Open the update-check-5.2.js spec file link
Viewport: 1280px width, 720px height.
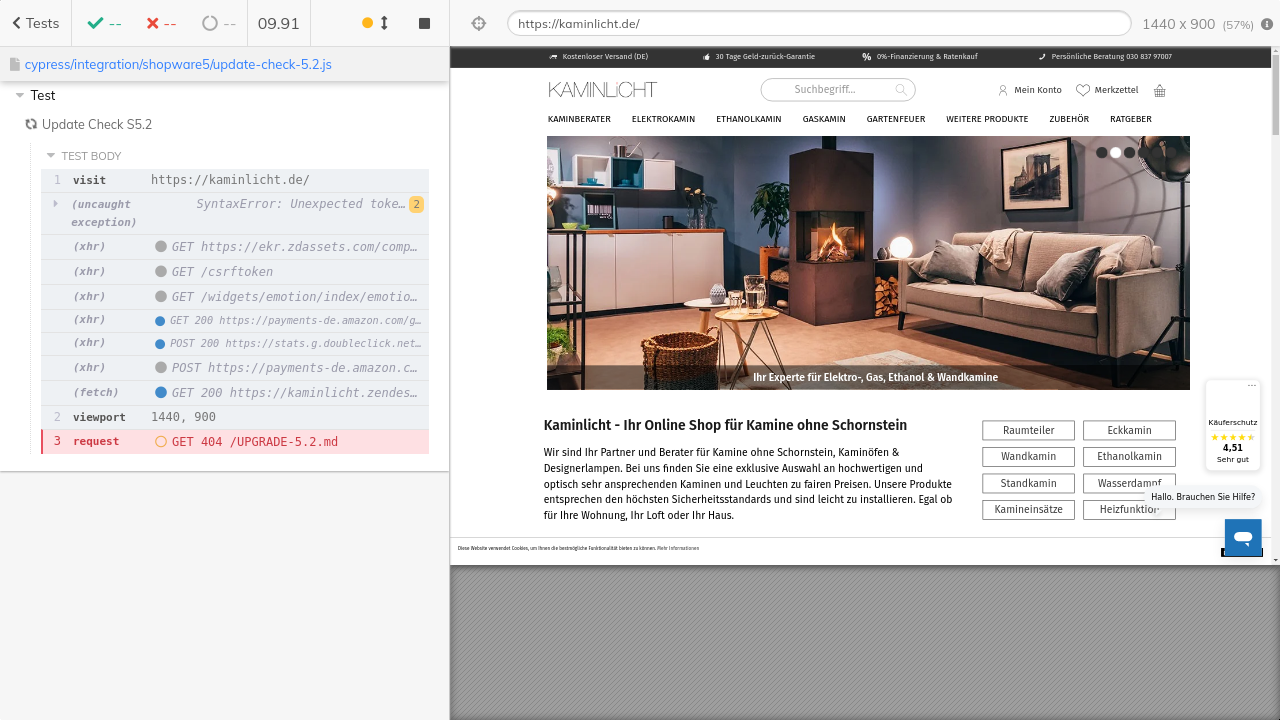coord(178,64)
